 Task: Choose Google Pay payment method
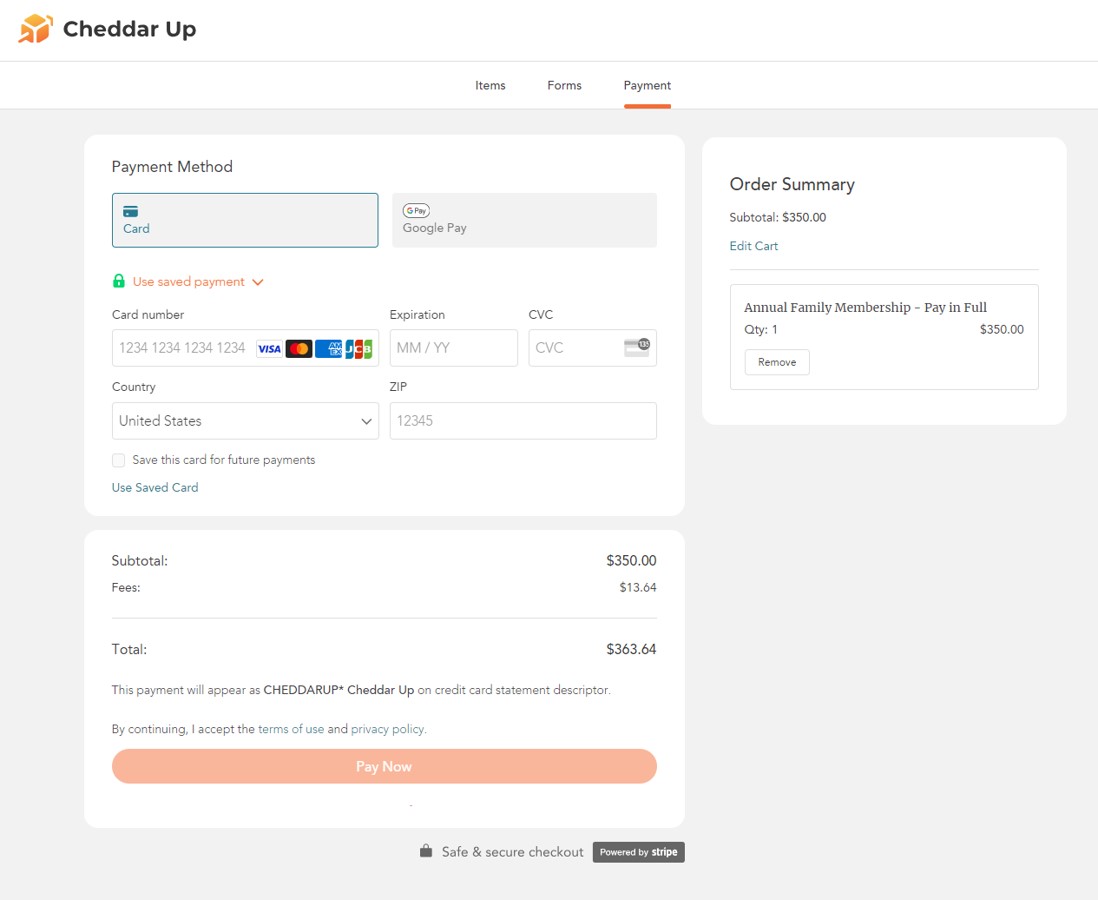pos(524,220)
